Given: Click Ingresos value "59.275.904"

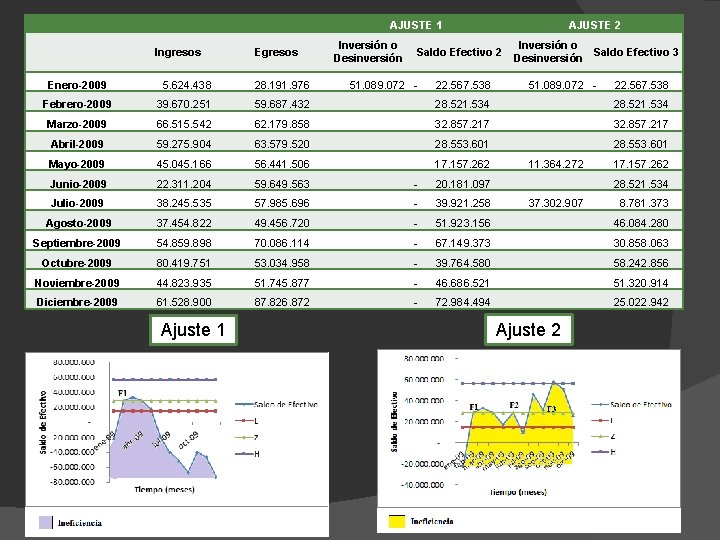Looking at the screenshot, I should point(184,144).
